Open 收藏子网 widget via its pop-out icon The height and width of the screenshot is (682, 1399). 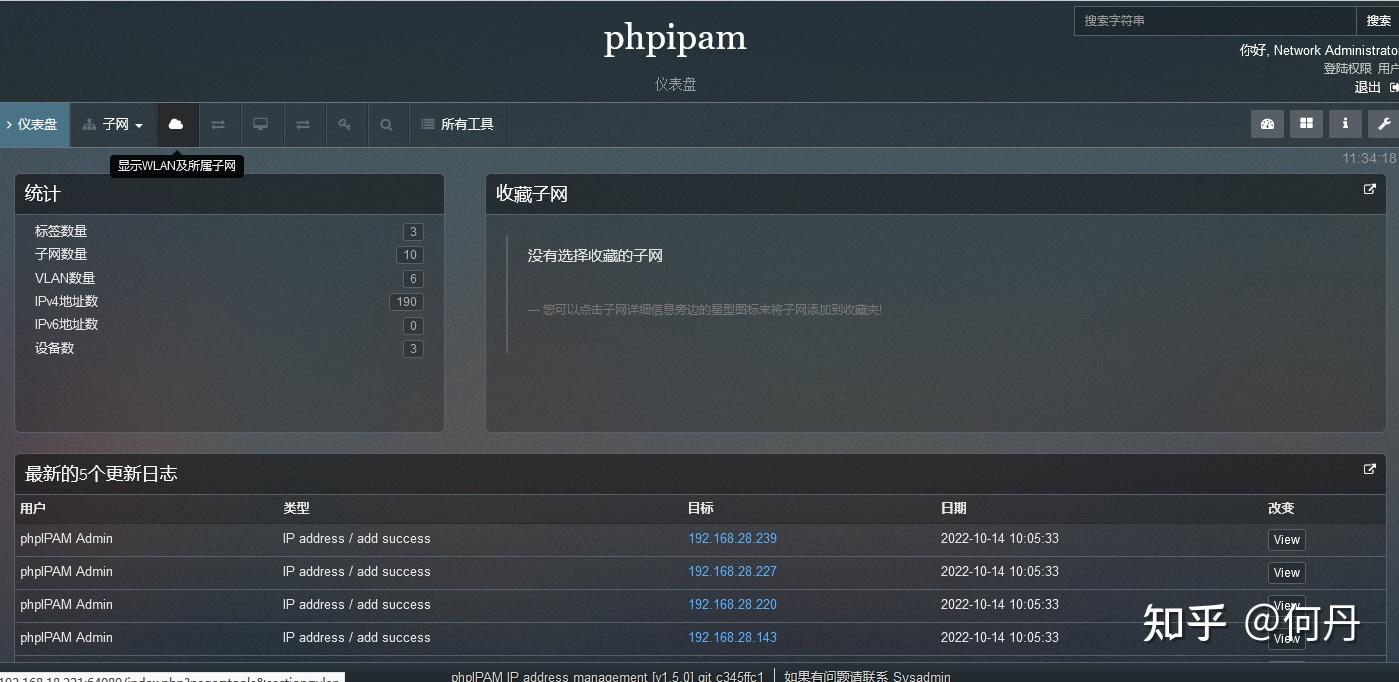1370,189
